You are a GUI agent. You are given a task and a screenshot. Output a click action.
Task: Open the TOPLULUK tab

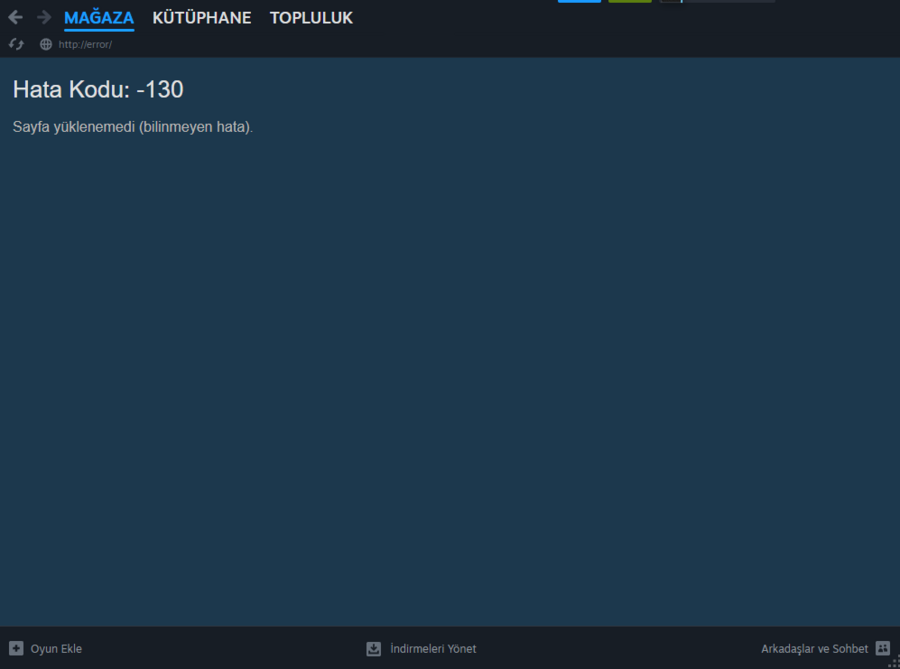[x=311, y=18]
